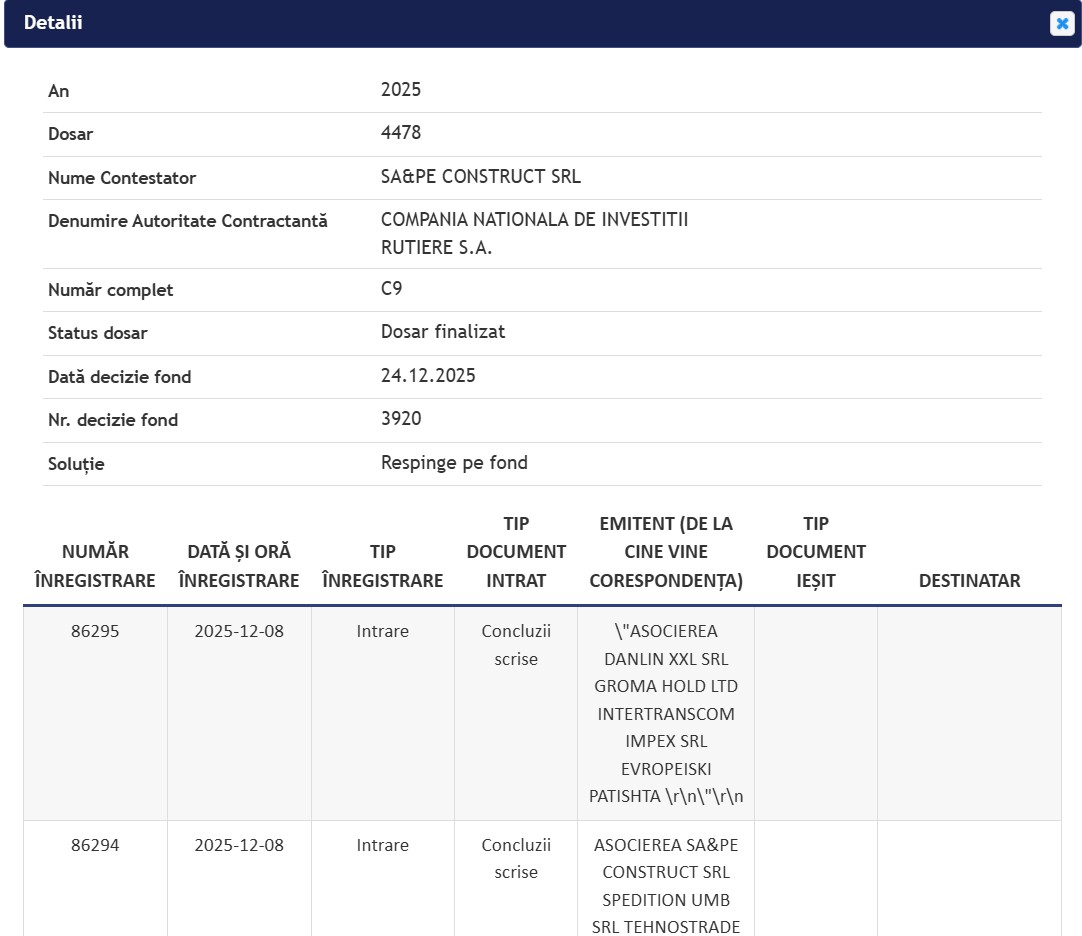Screen dimensions: 1082x936
Task: Click the Număr Înregistrare column header
Action: [x=95, y=566]
